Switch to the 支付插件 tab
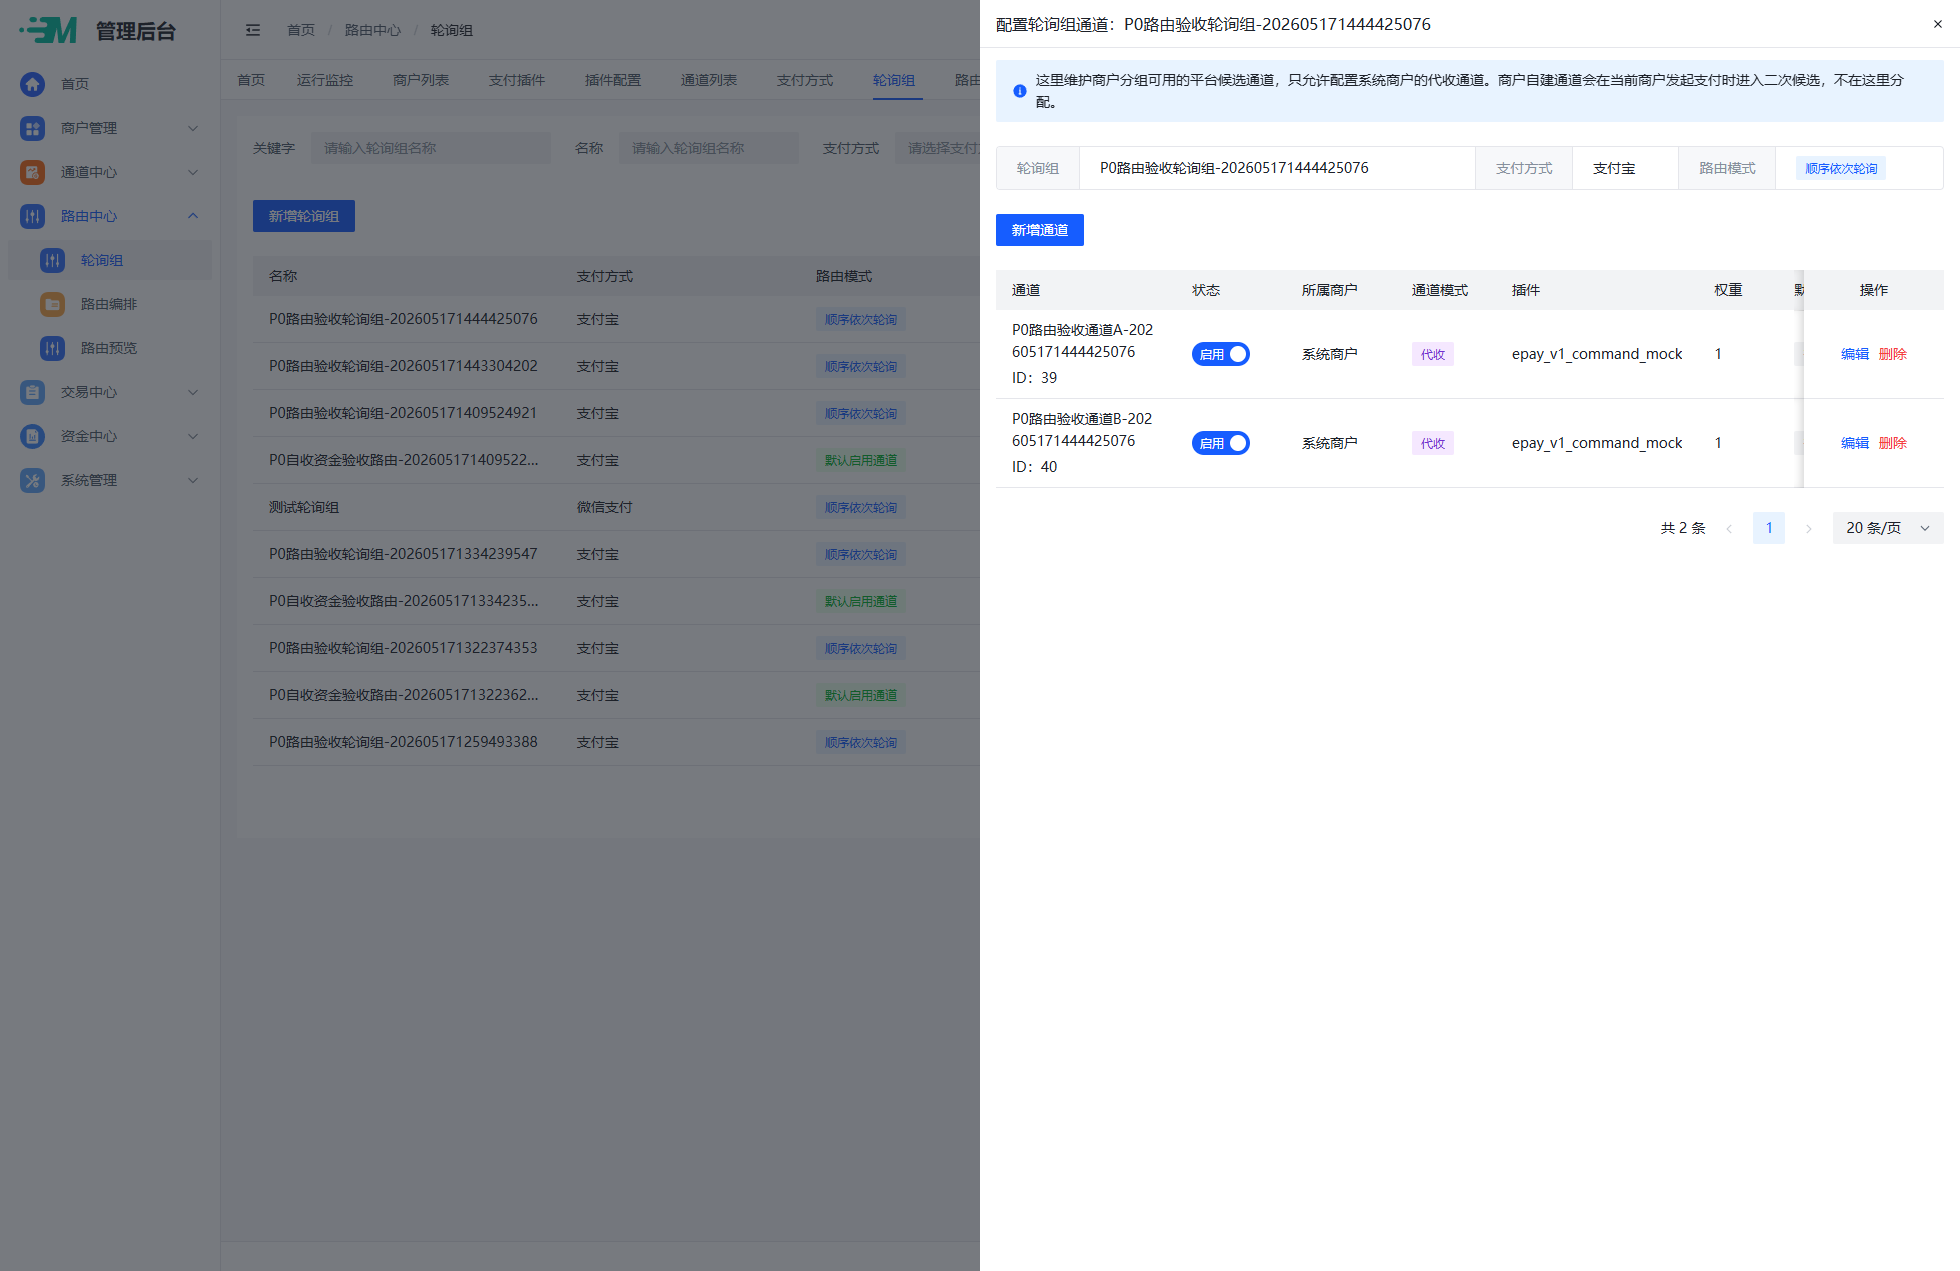Image resolution: width=1960 pixels, height=1271 pixels. (517, 80)
